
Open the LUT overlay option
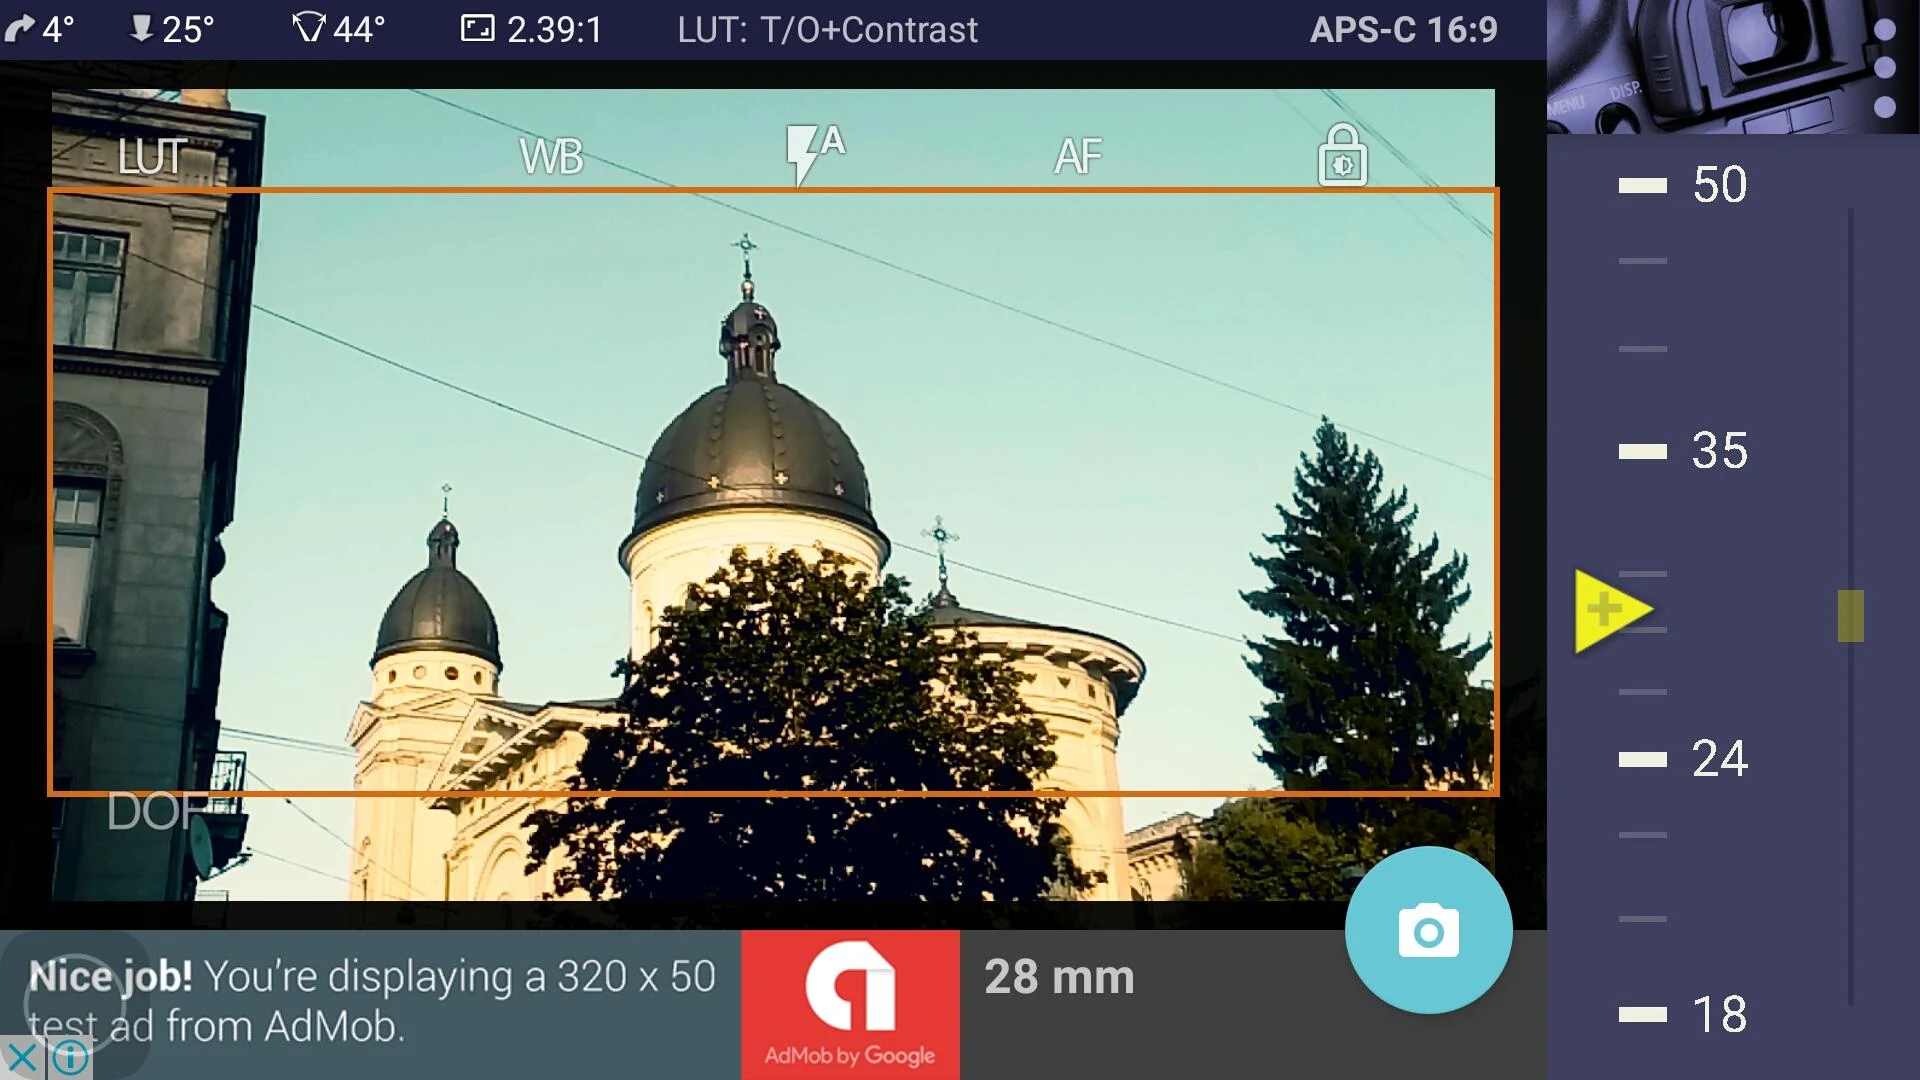coord(151,157)
